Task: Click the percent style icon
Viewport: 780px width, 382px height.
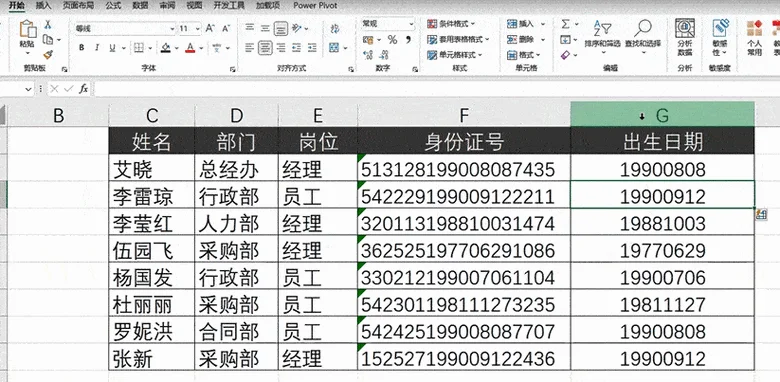Action: pos(392,40)
